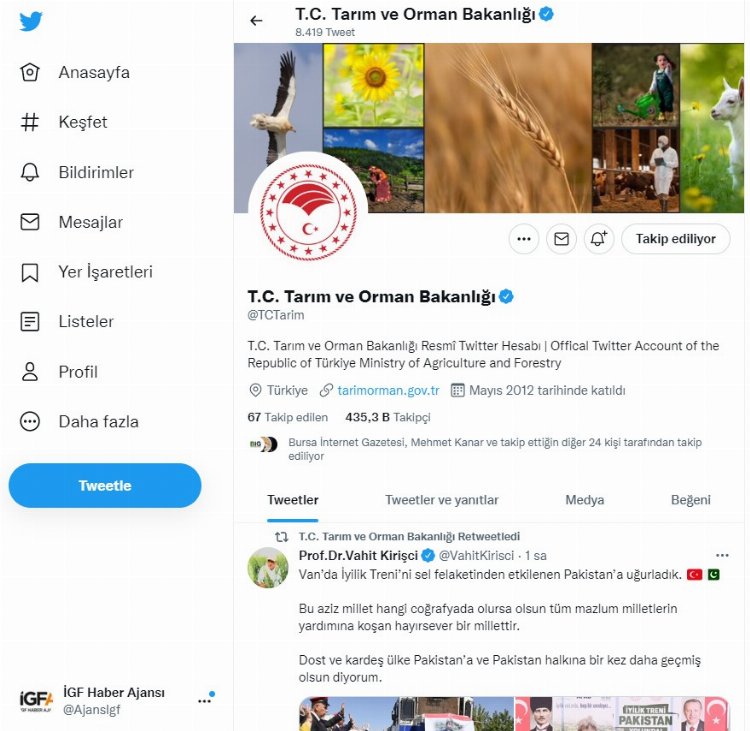Click the Tweetle button

[105, 486]
